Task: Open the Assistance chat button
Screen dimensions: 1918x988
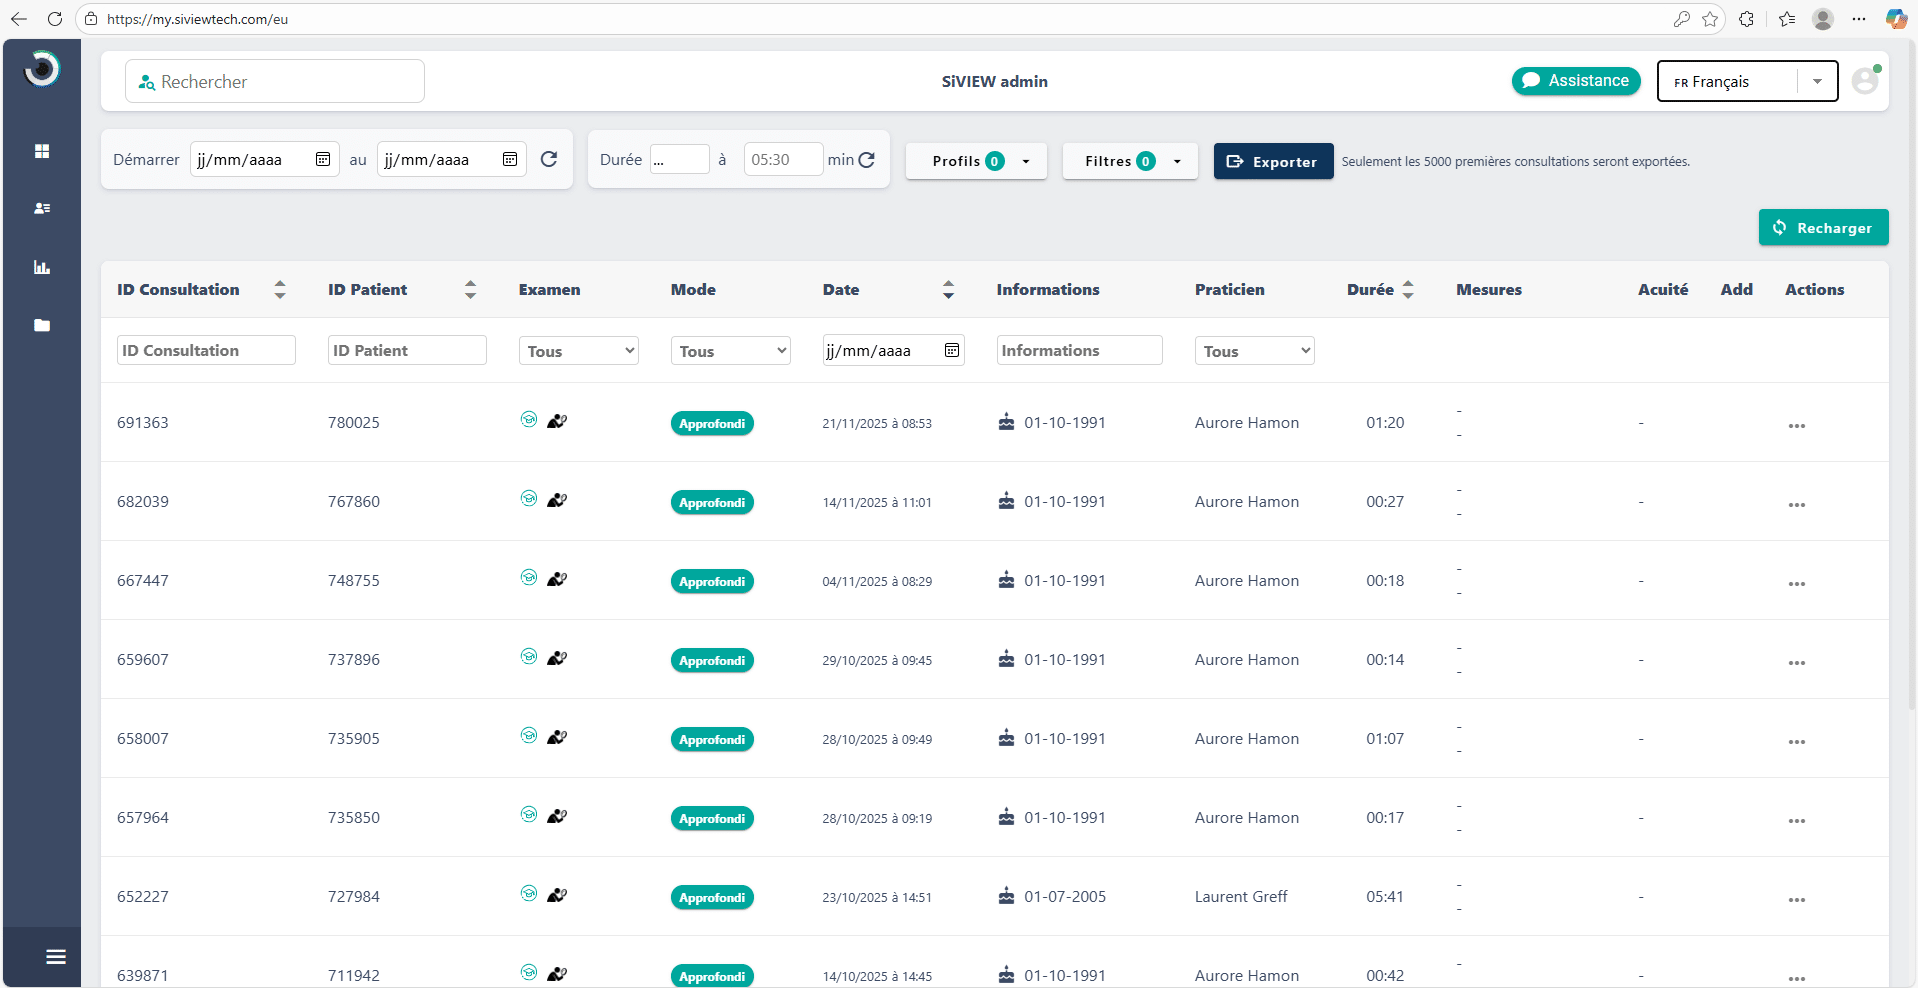Action: 1575,81
